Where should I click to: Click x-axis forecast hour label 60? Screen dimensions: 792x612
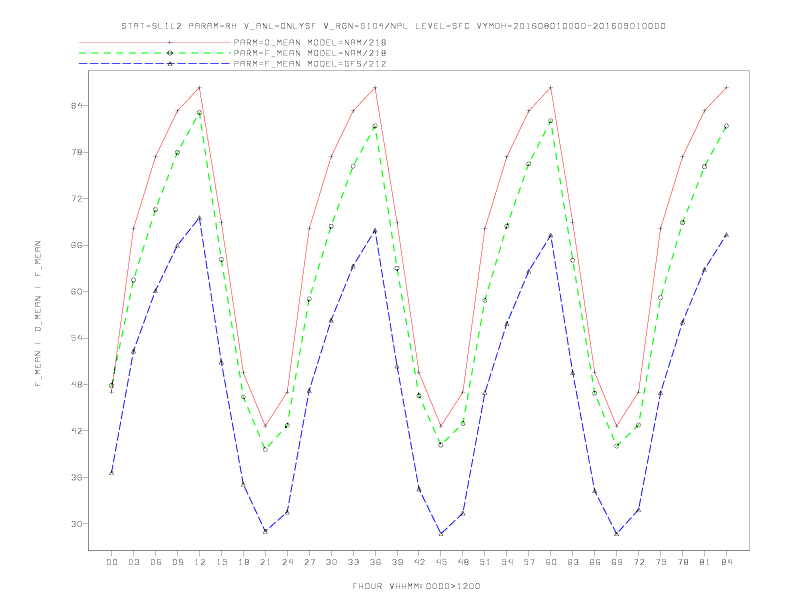(551, 562)
